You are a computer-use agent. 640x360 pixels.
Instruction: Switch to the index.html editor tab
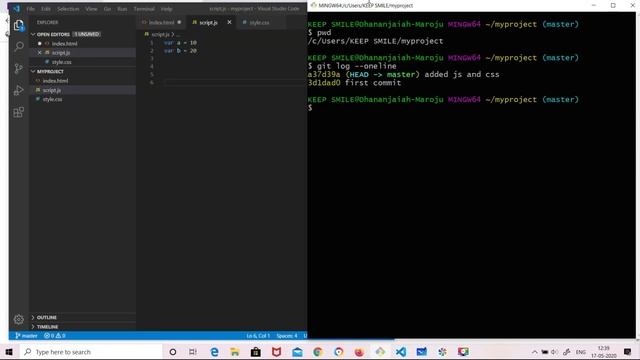pyautogui.click(x=161, y=22)
